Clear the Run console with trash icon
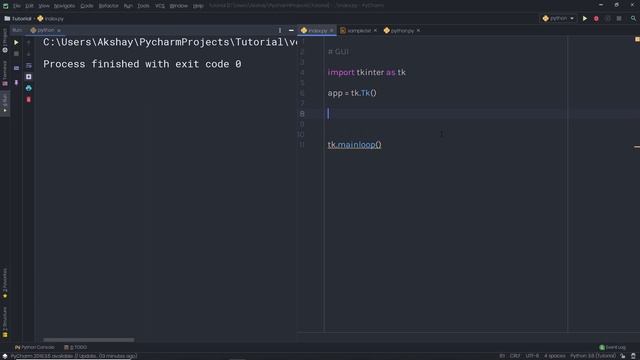 (x=29, y=100)
